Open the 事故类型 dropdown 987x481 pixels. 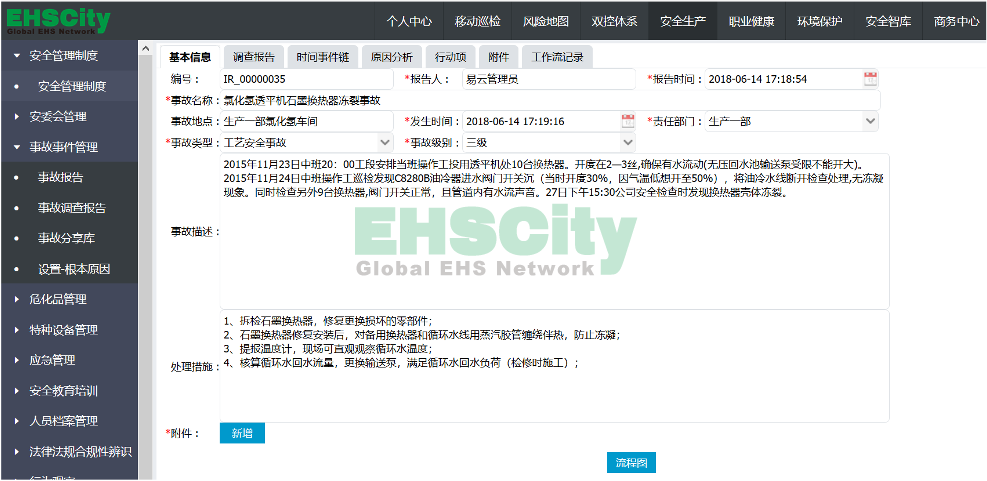tap(385, 142)
